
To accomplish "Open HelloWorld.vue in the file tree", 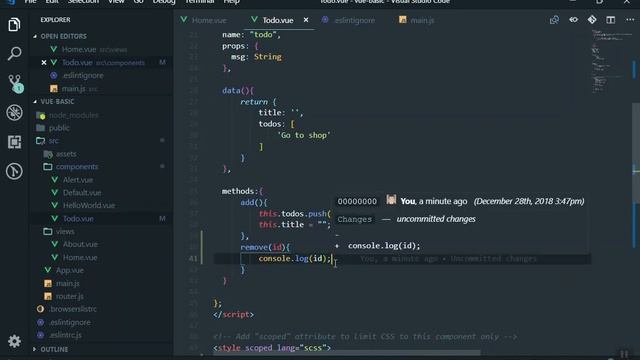I will (89, 205).
